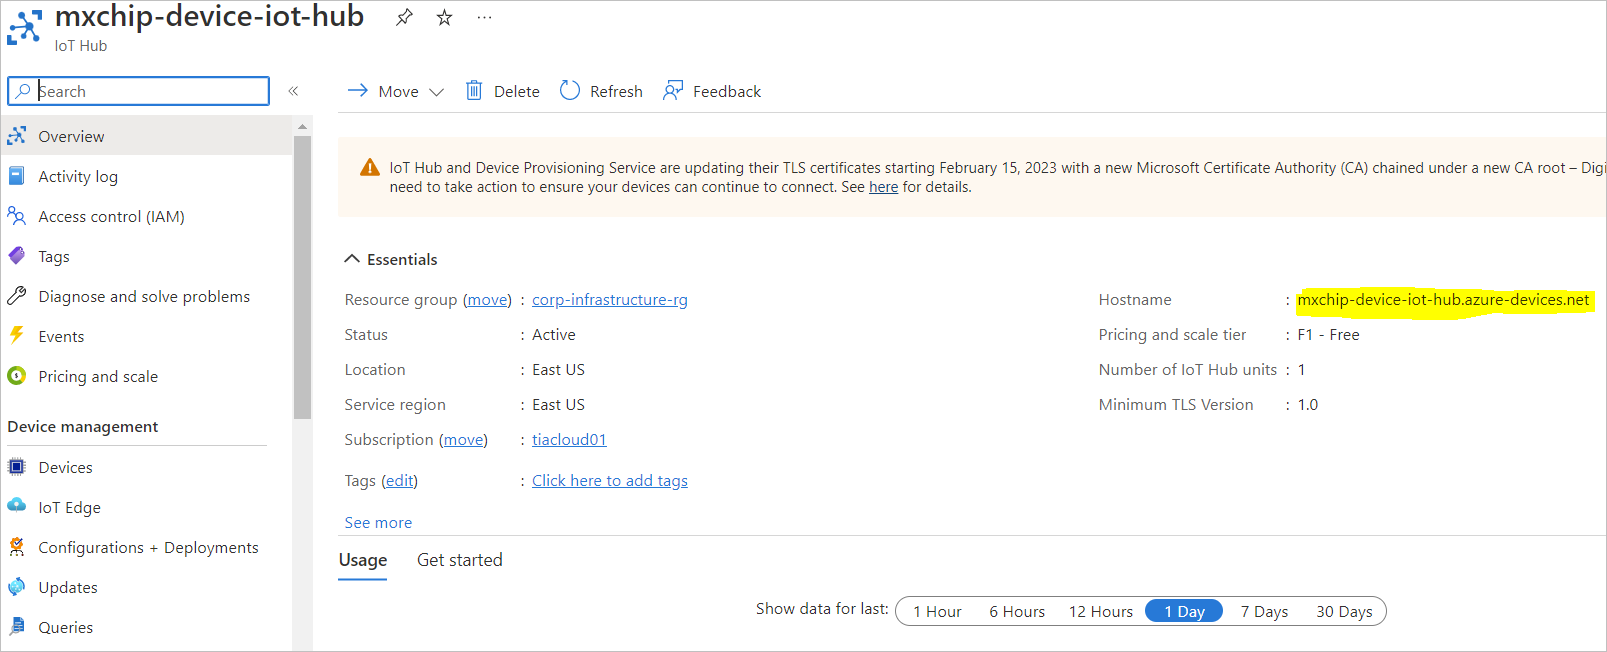
Task: Open Configurations + Deployments in sidebar
Action: click(x=146, y=547)
